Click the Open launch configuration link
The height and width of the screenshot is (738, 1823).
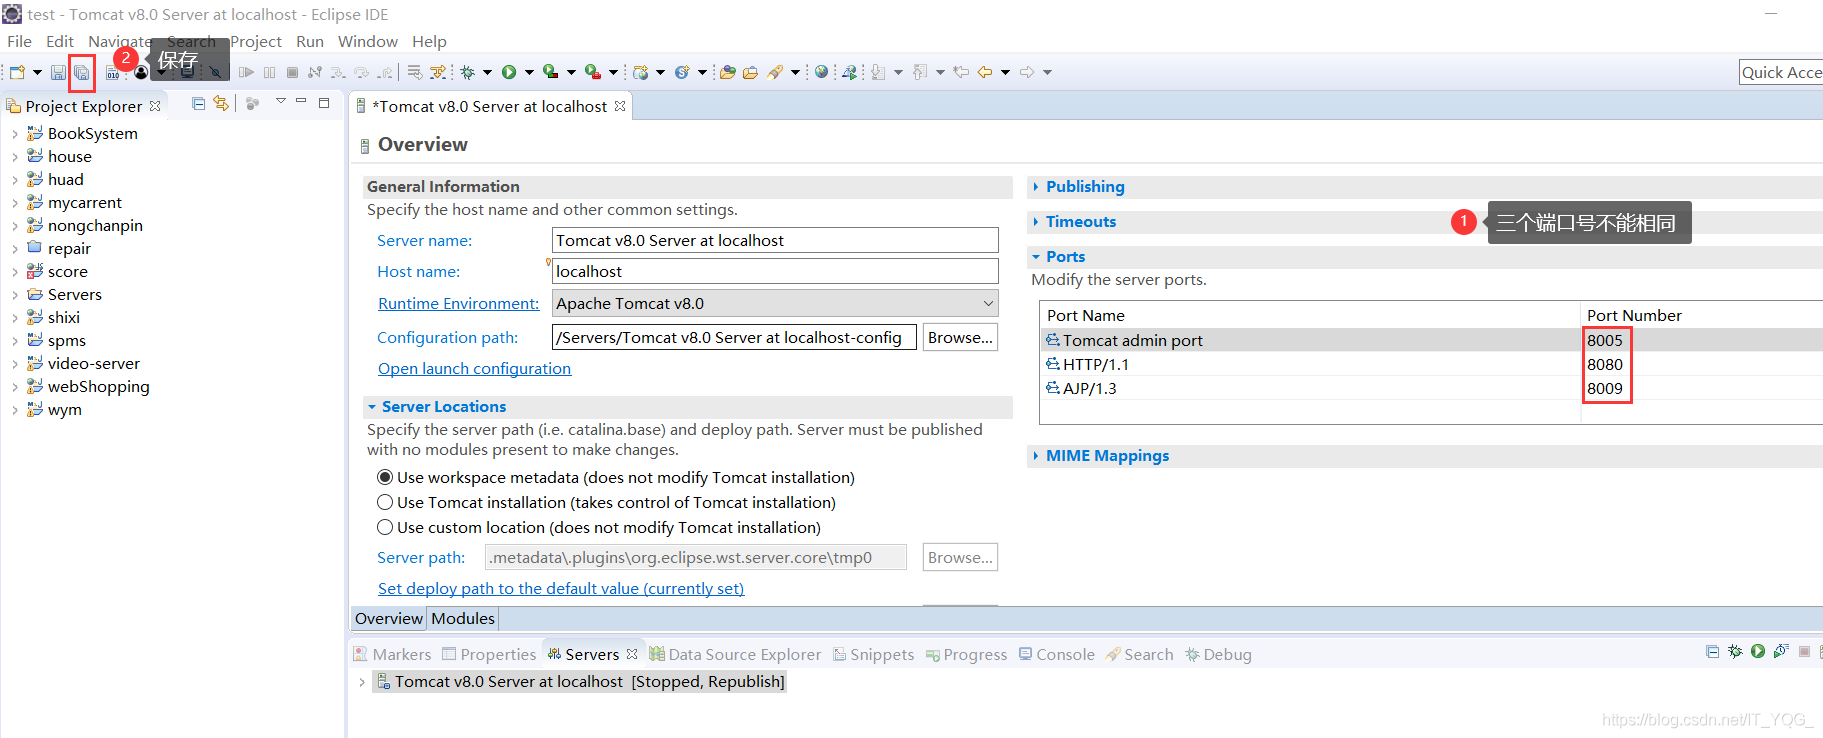pos(474,368)
